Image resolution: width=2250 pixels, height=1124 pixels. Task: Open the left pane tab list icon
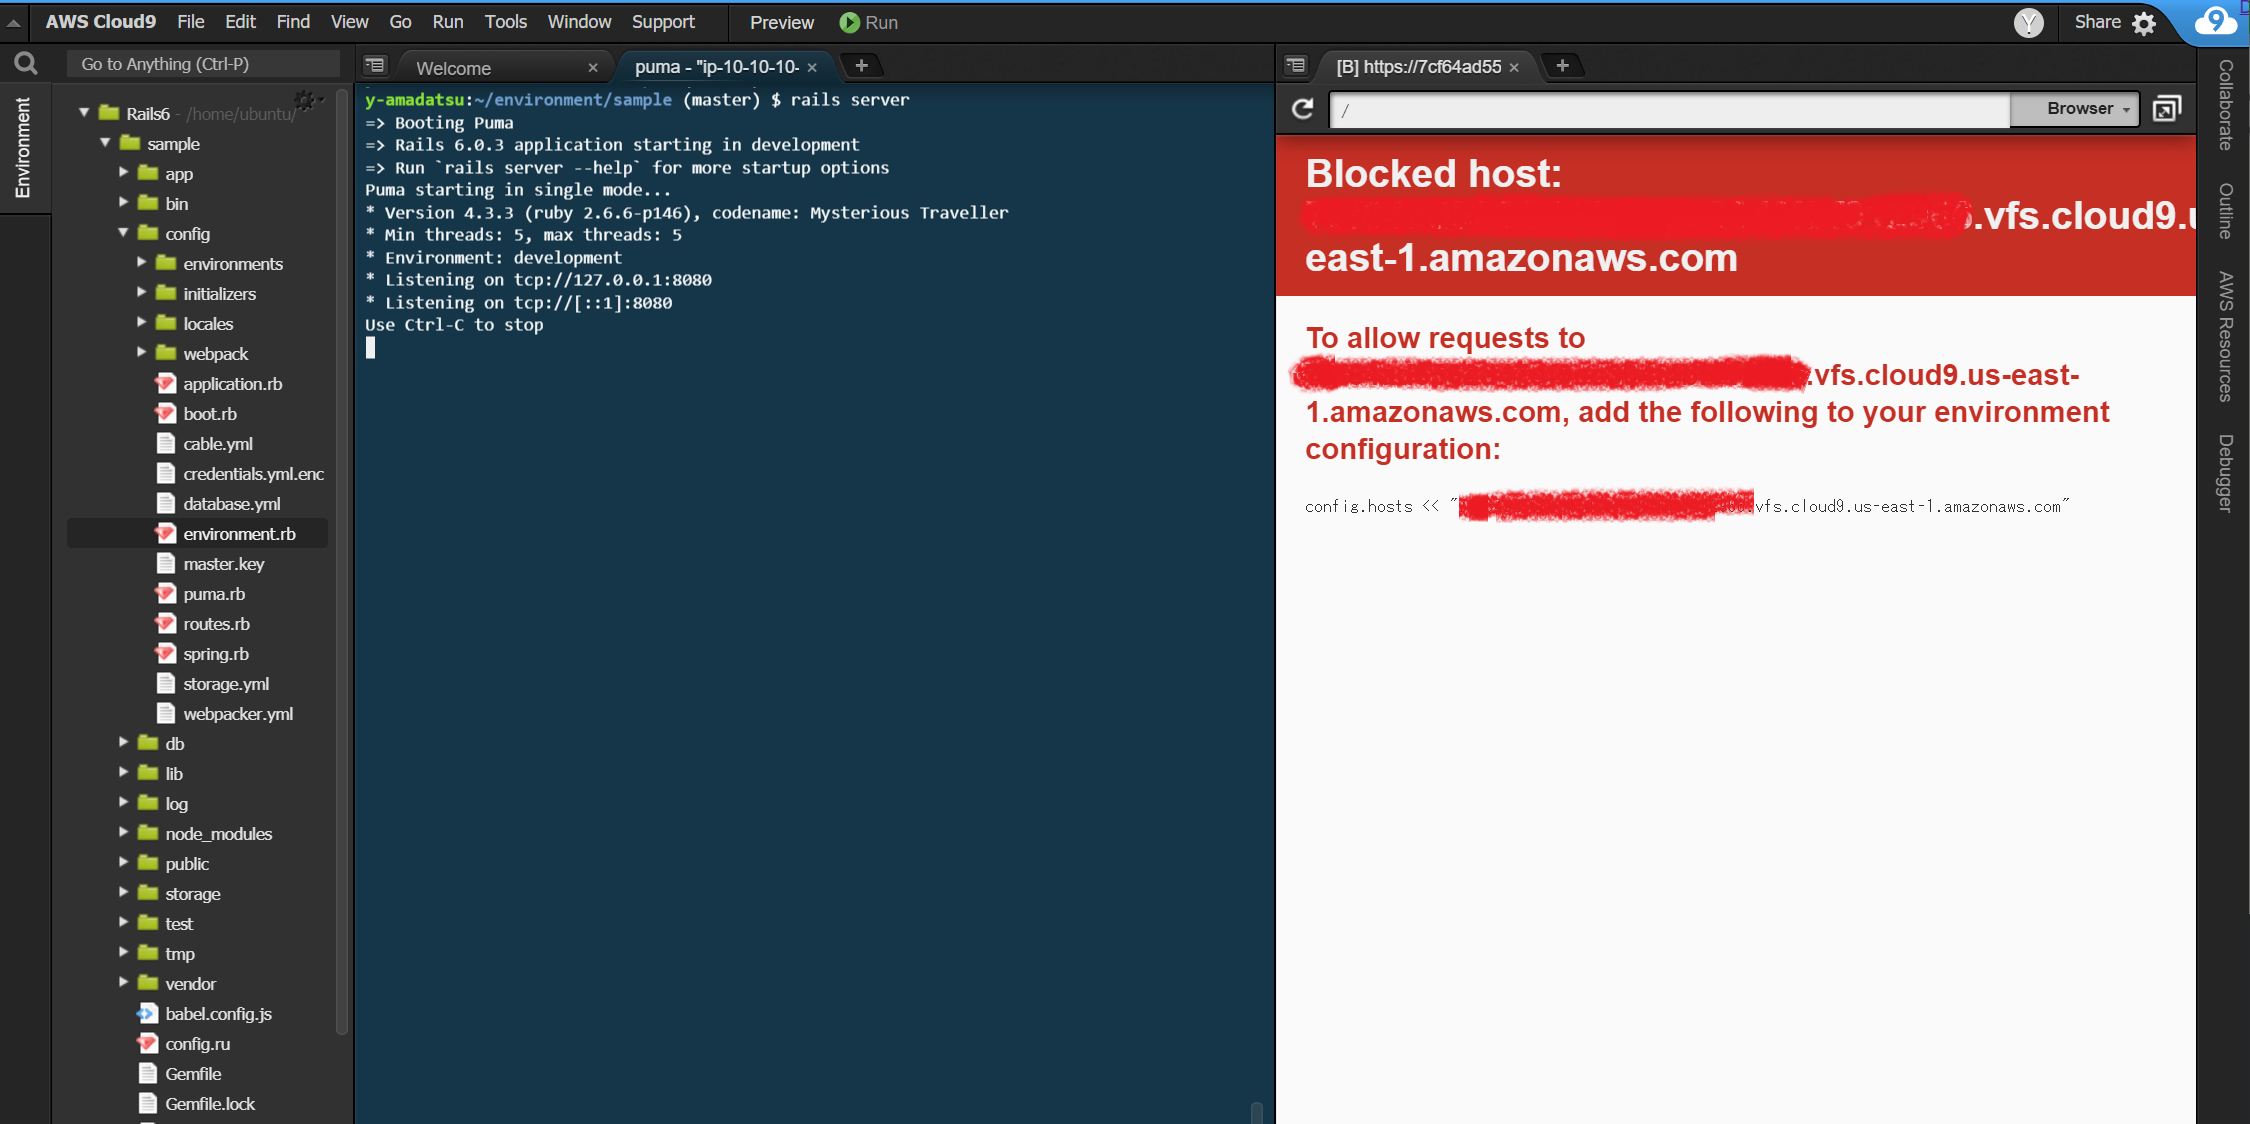click(375, 65)
